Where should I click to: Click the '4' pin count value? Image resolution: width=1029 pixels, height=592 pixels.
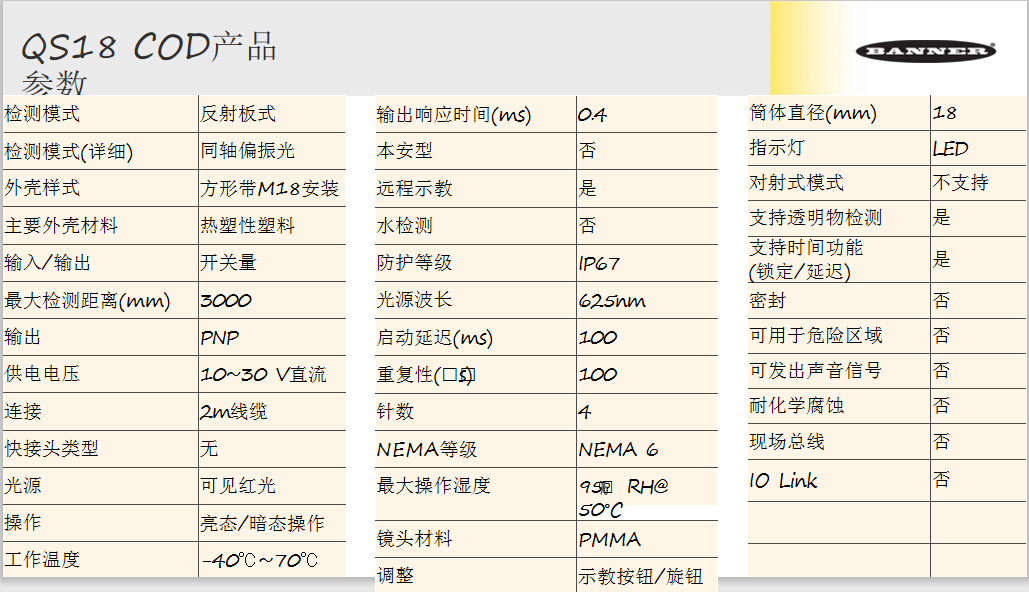pos(585,412)
